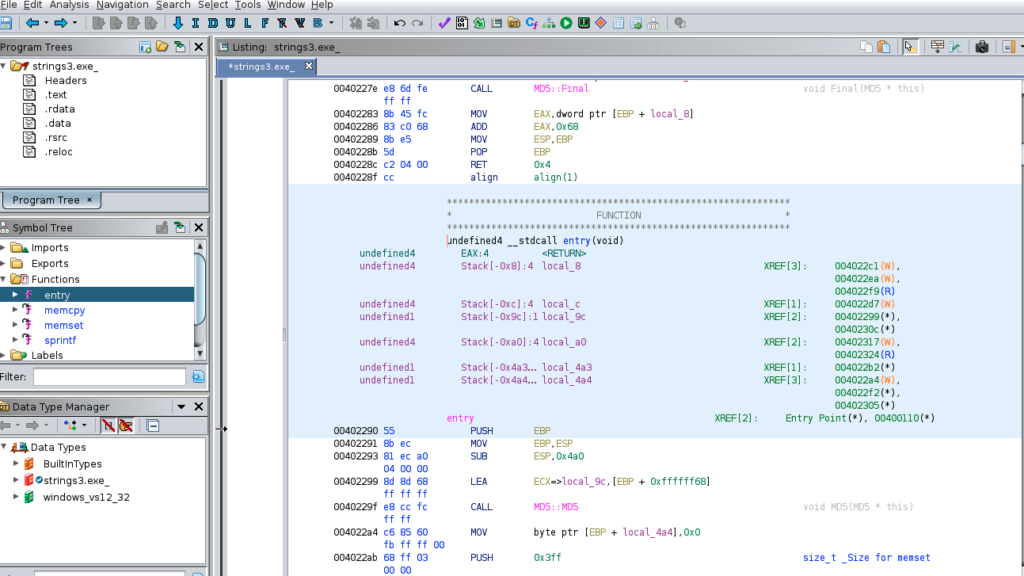Click the Redo arrow in the toolbar
Image resolution: width=1024 pixels, height=576 pixels.
point(417,24)
